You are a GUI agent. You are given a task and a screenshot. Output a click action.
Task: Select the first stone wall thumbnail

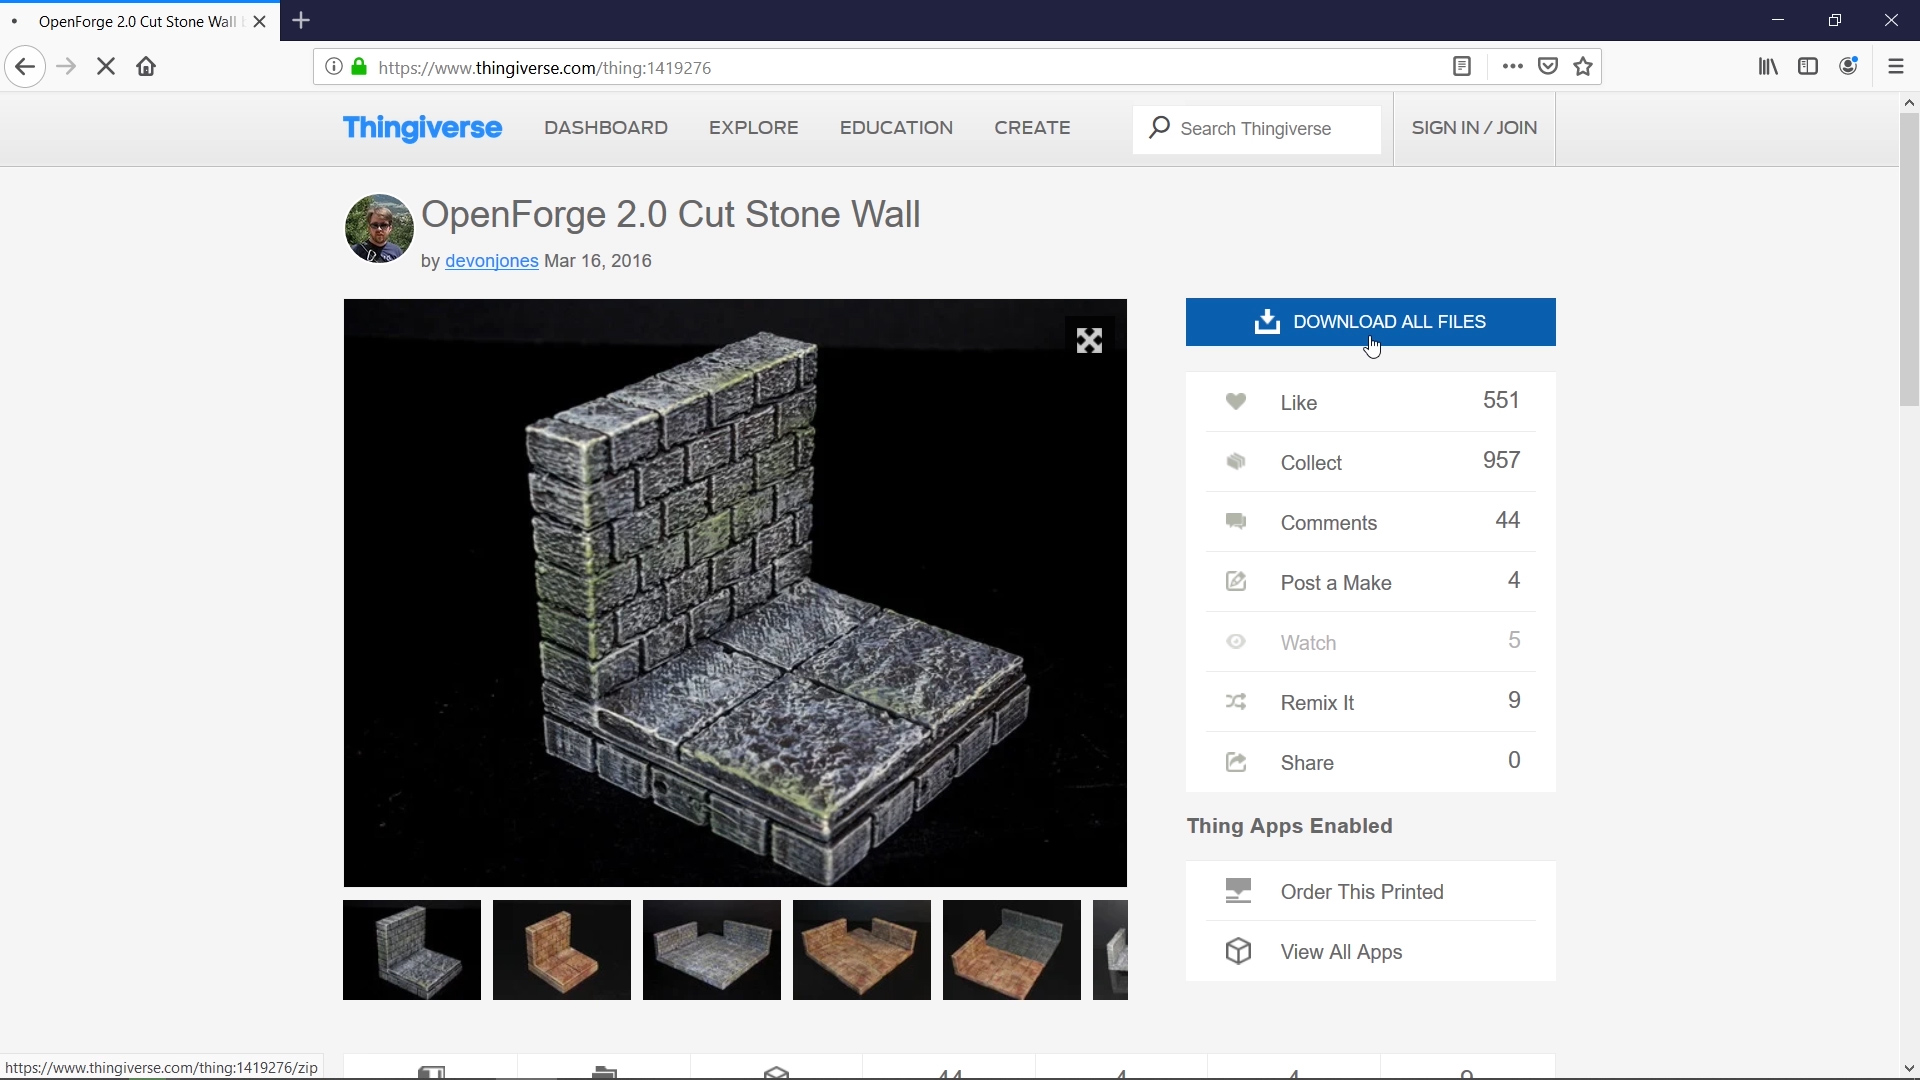(x=411, y=949)
